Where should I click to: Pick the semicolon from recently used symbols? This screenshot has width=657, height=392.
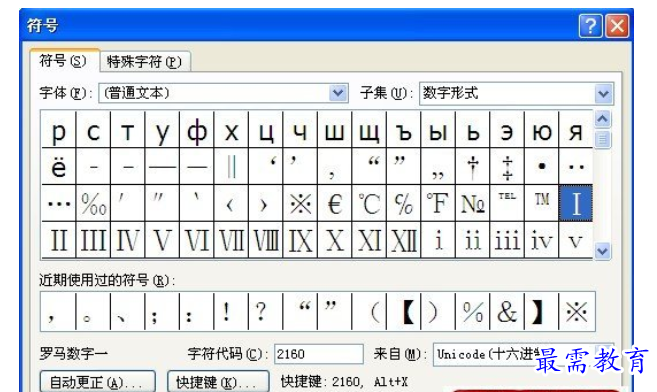tap(162, 312)
